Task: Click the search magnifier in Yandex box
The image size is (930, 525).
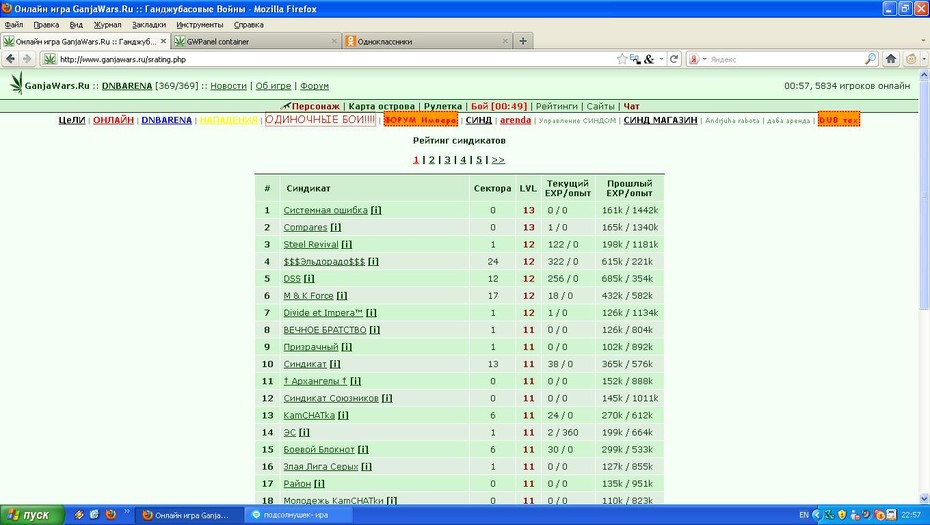Action: click(x=870, y=59)
